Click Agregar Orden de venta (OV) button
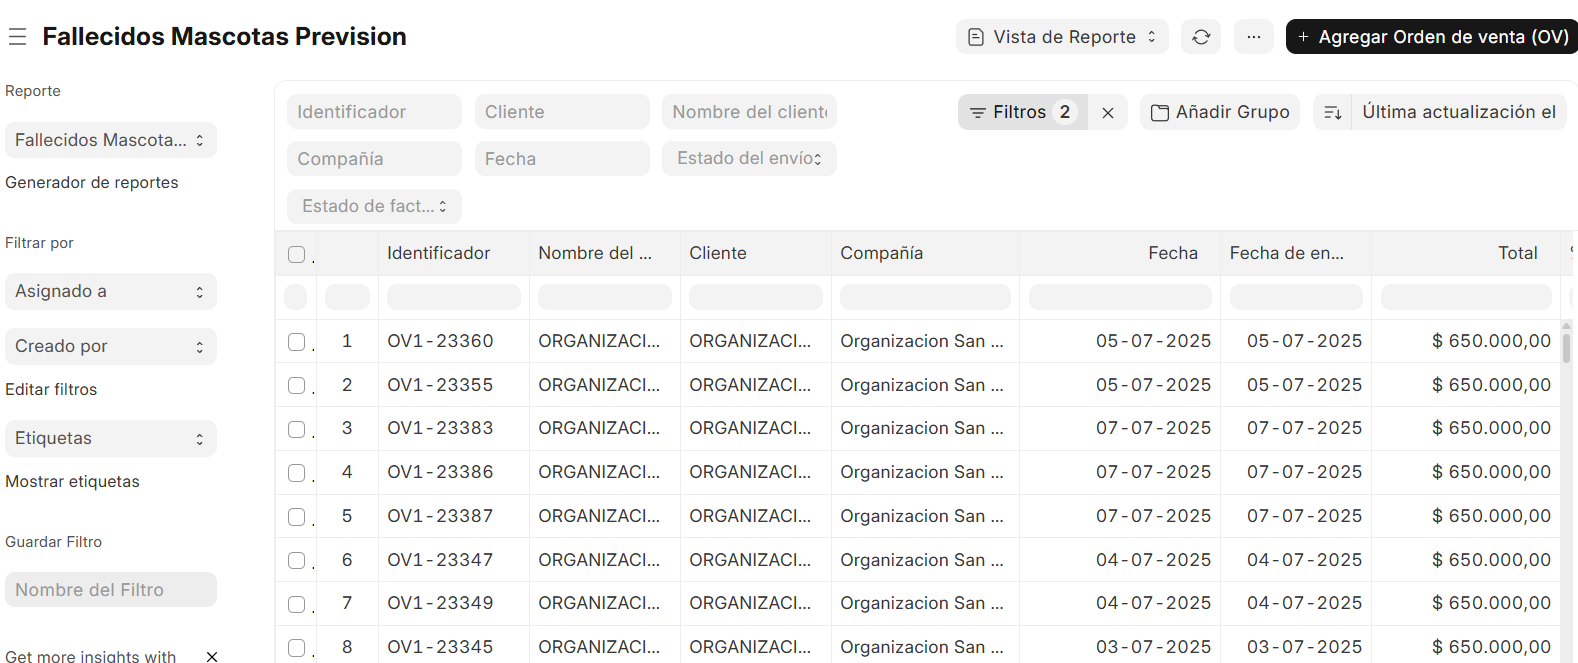The height and width of the screenshot is (663, 1578). click(1432, 37)
